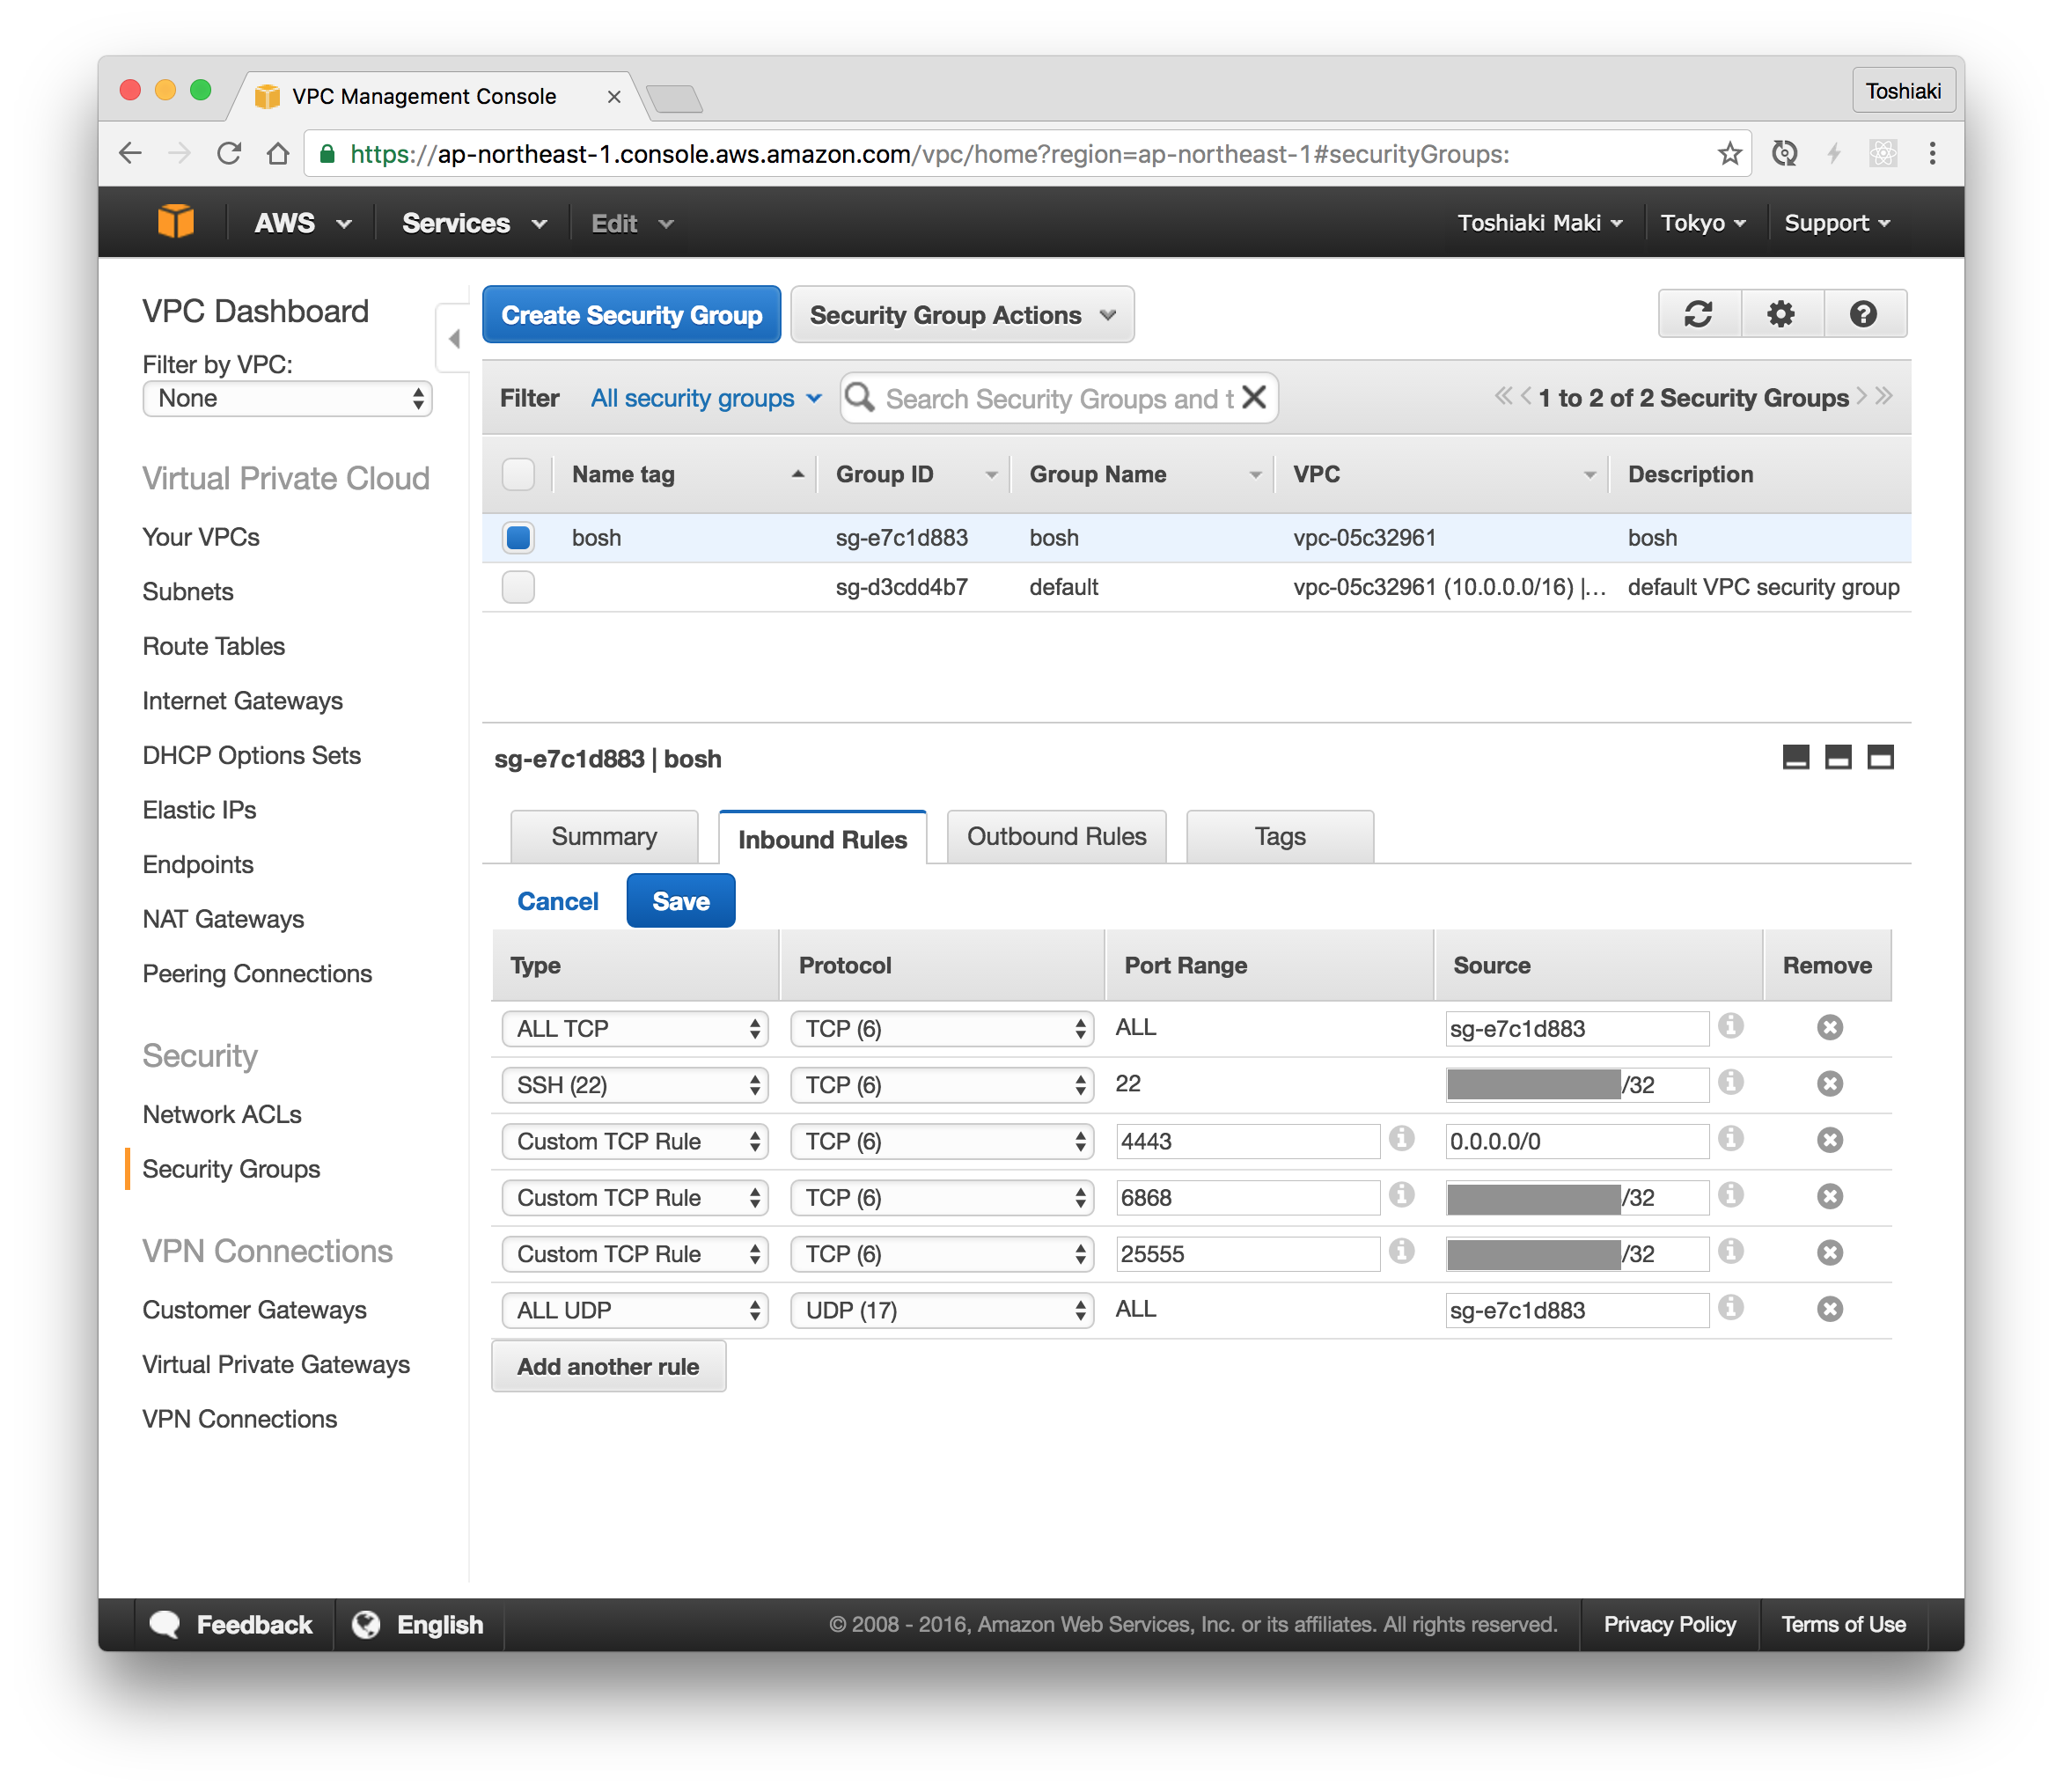Bookmark this page with the star icon

1729,153
